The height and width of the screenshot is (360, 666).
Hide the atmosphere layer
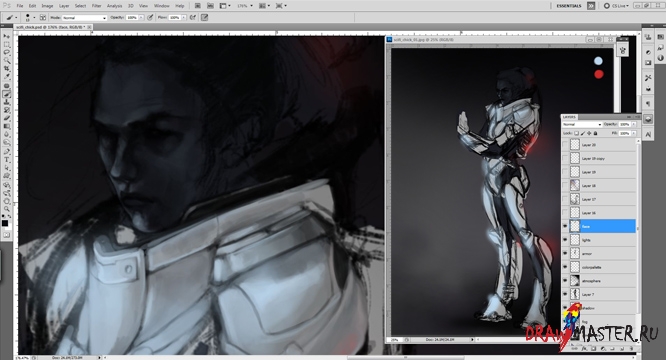(565, 281)
